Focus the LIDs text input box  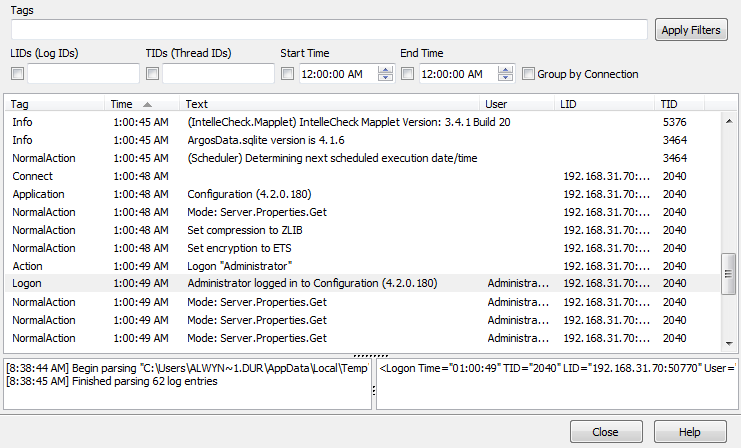click(83, 74)
